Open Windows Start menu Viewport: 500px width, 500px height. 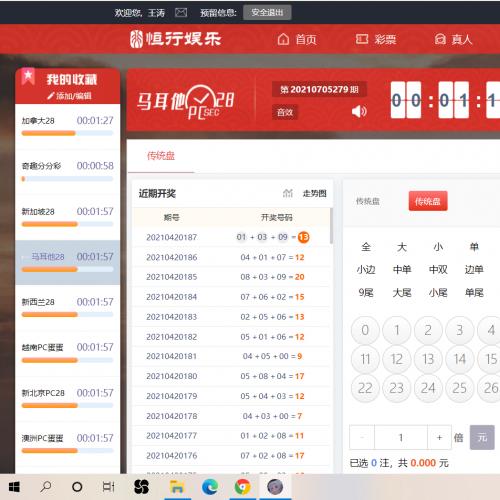[14, 487]
